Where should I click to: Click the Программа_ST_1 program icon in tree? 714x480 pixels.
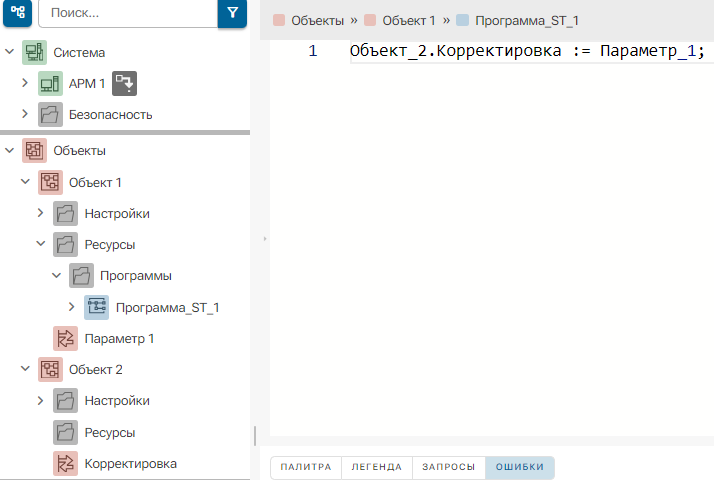(x=97, y=307)
